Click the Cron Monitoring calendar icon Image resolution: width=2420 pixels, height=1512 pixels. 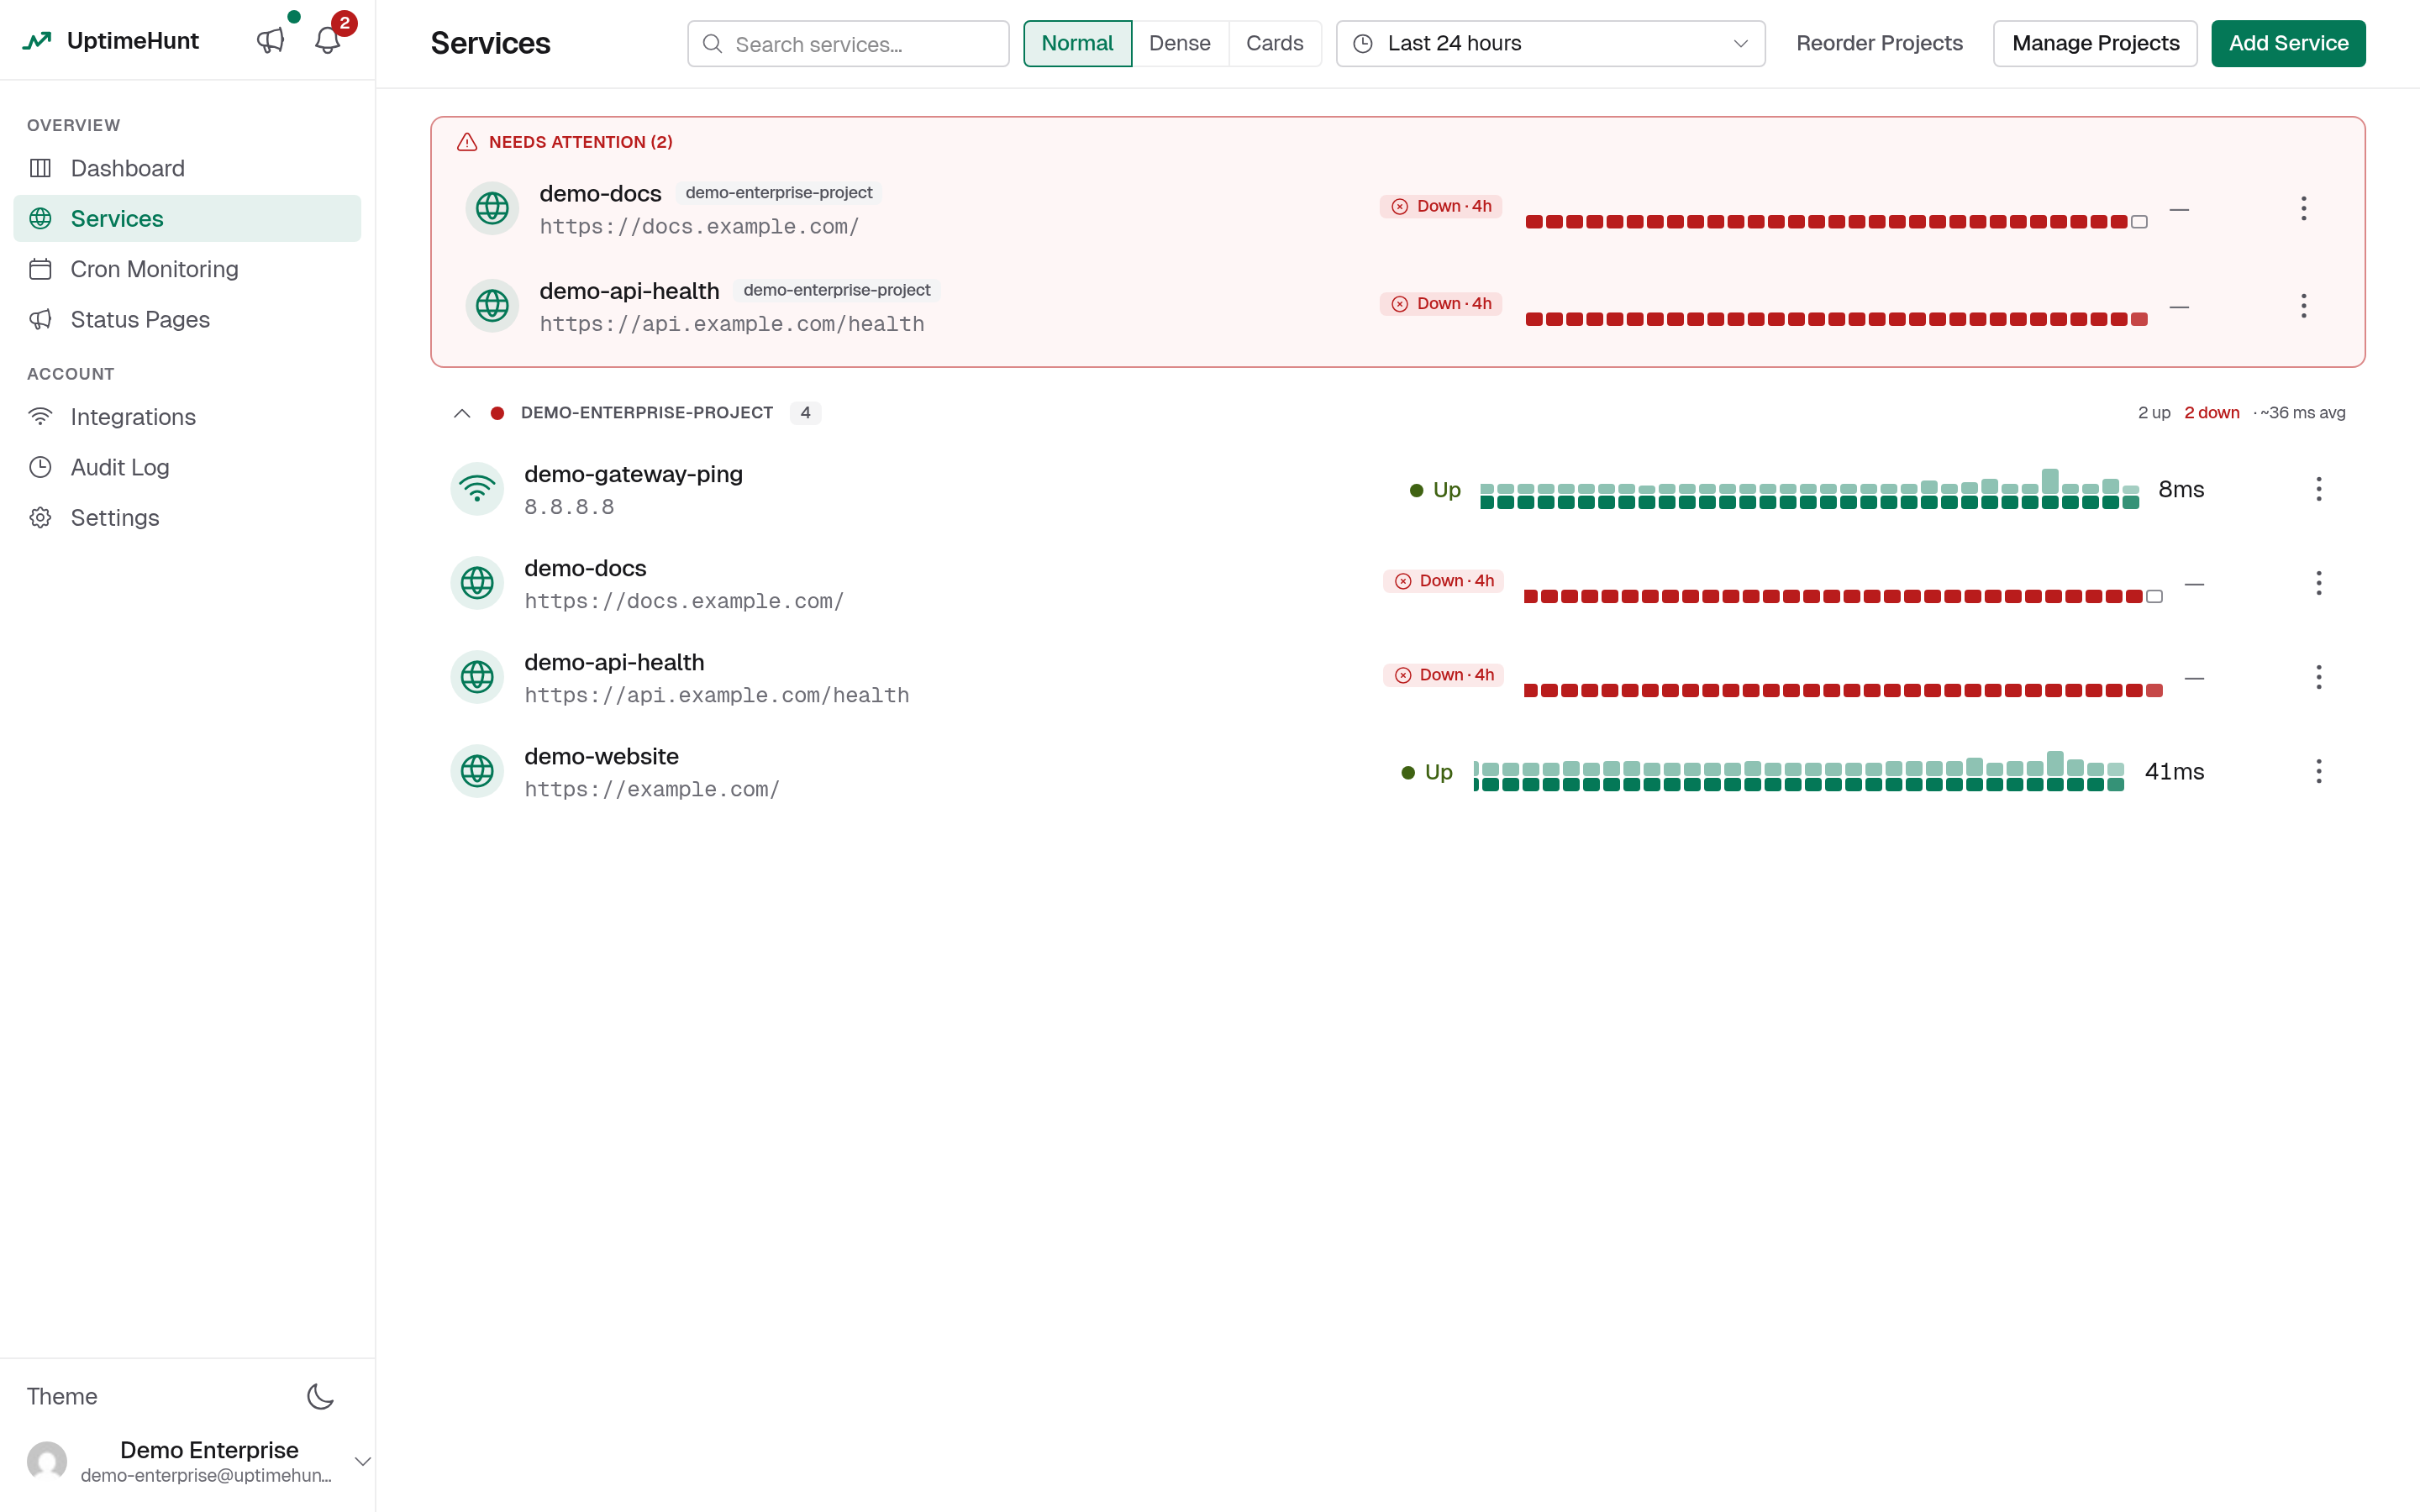(40, 269)
